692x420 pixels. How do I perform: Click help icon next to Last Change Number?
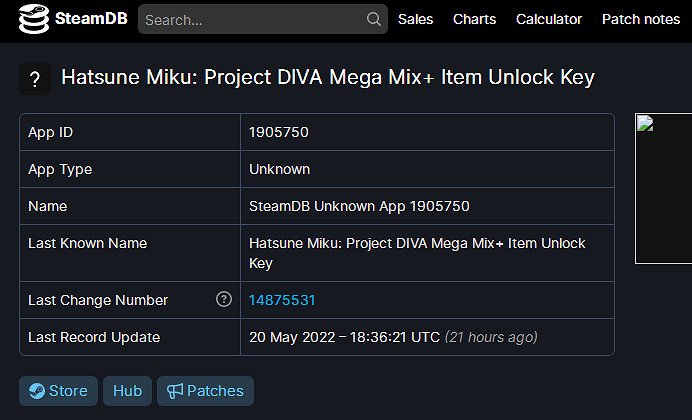click(x=224, y=300)
